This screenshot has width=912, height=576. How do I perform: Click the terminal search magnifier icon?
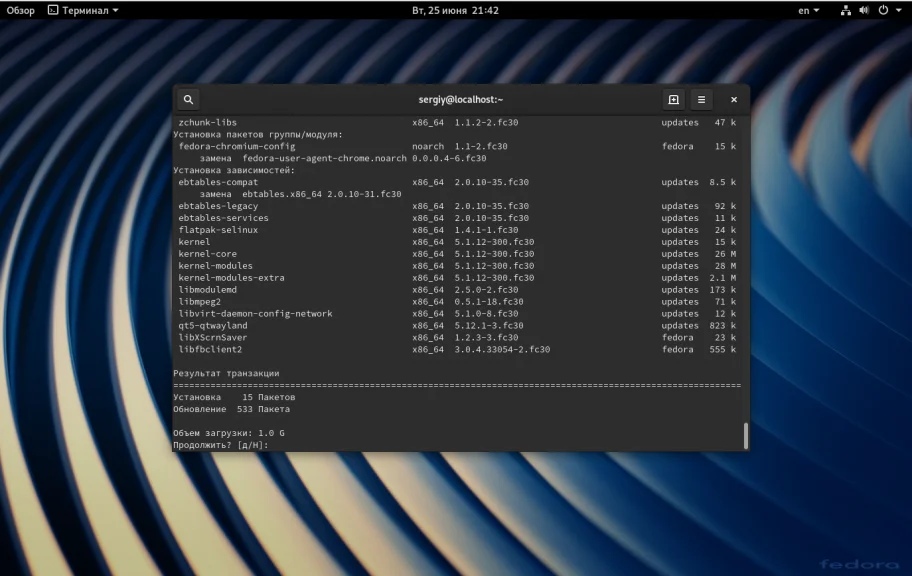coord(188,100)
